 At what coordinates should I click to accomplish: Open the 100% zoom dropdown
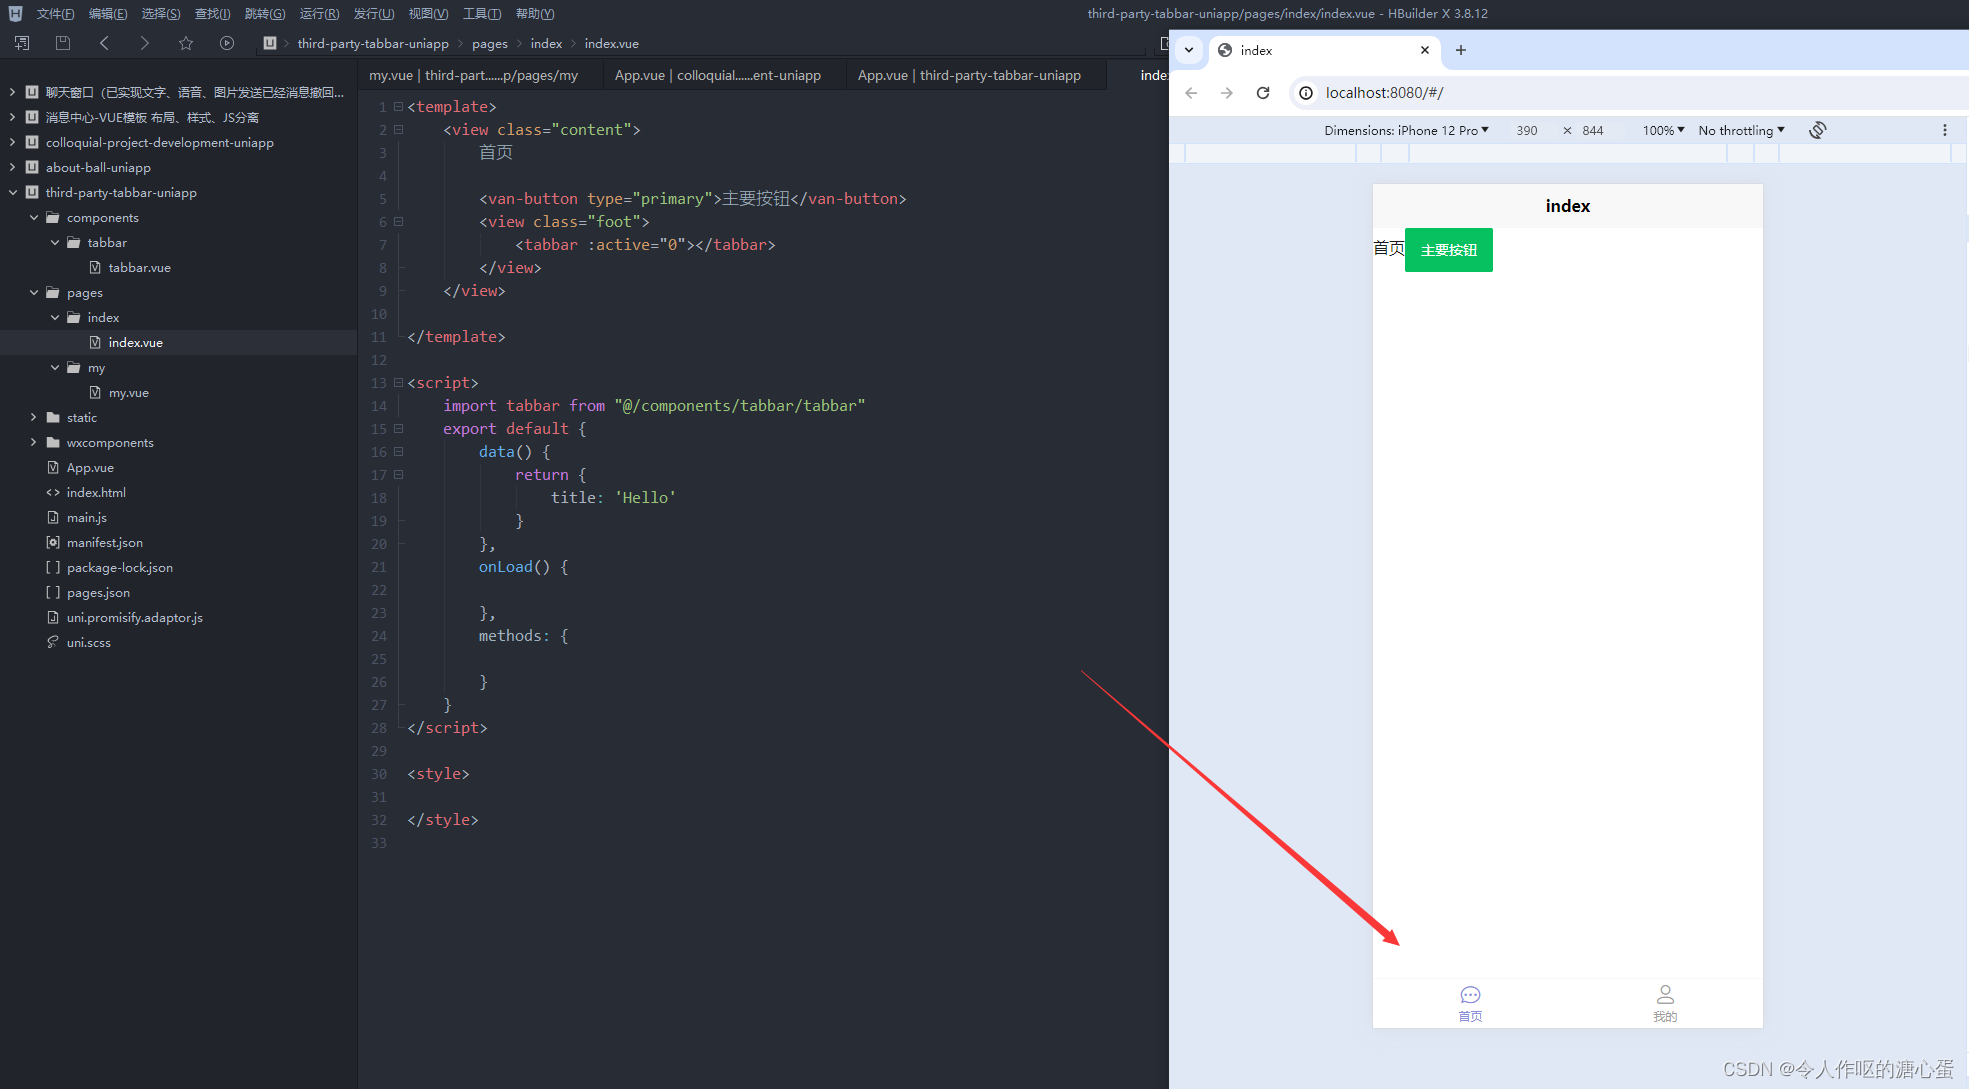pos(1663,130)
